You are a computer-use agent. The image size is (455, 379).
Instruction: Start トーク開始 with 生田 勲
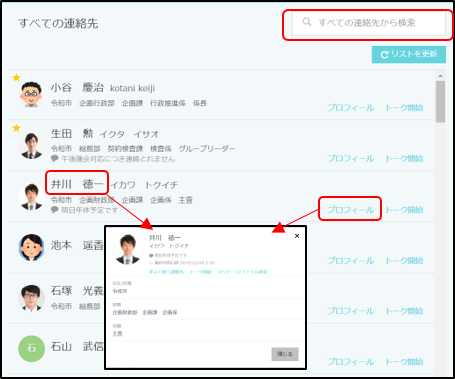pyautogui.click(x=404, y=158)
